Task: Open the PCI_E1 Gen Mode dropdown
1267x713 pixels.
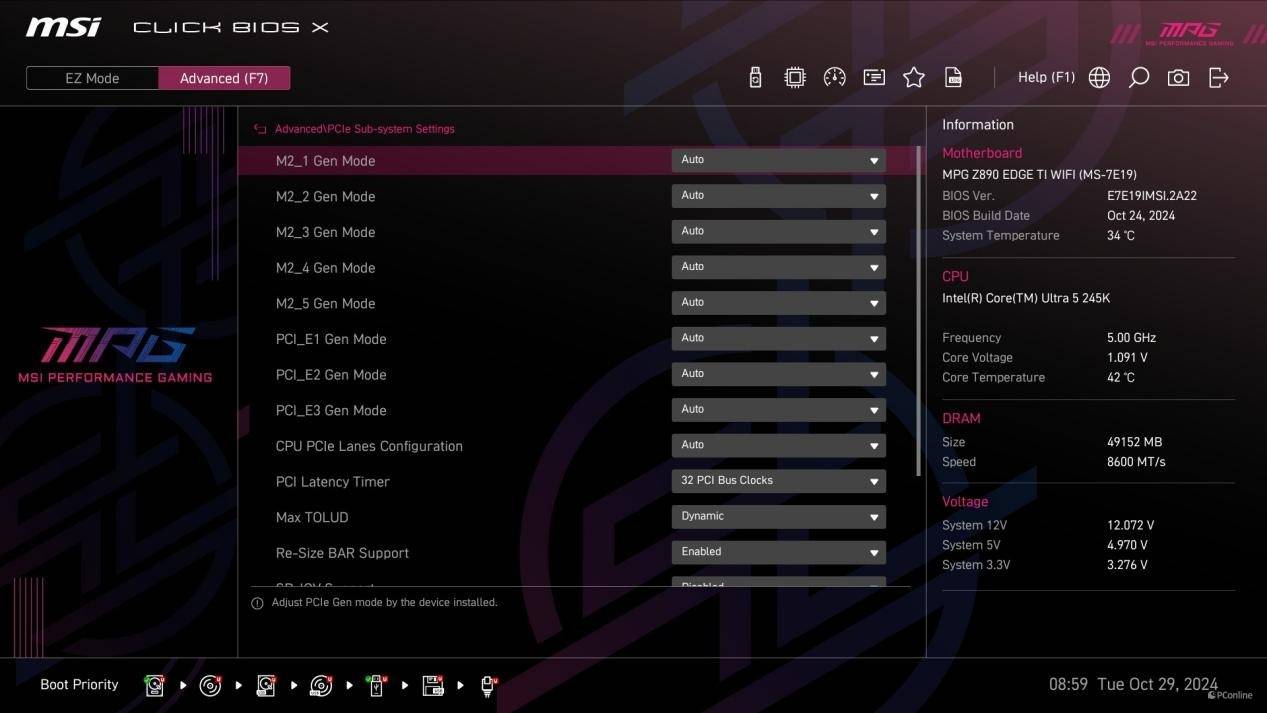Action: [x=778, y=338]
